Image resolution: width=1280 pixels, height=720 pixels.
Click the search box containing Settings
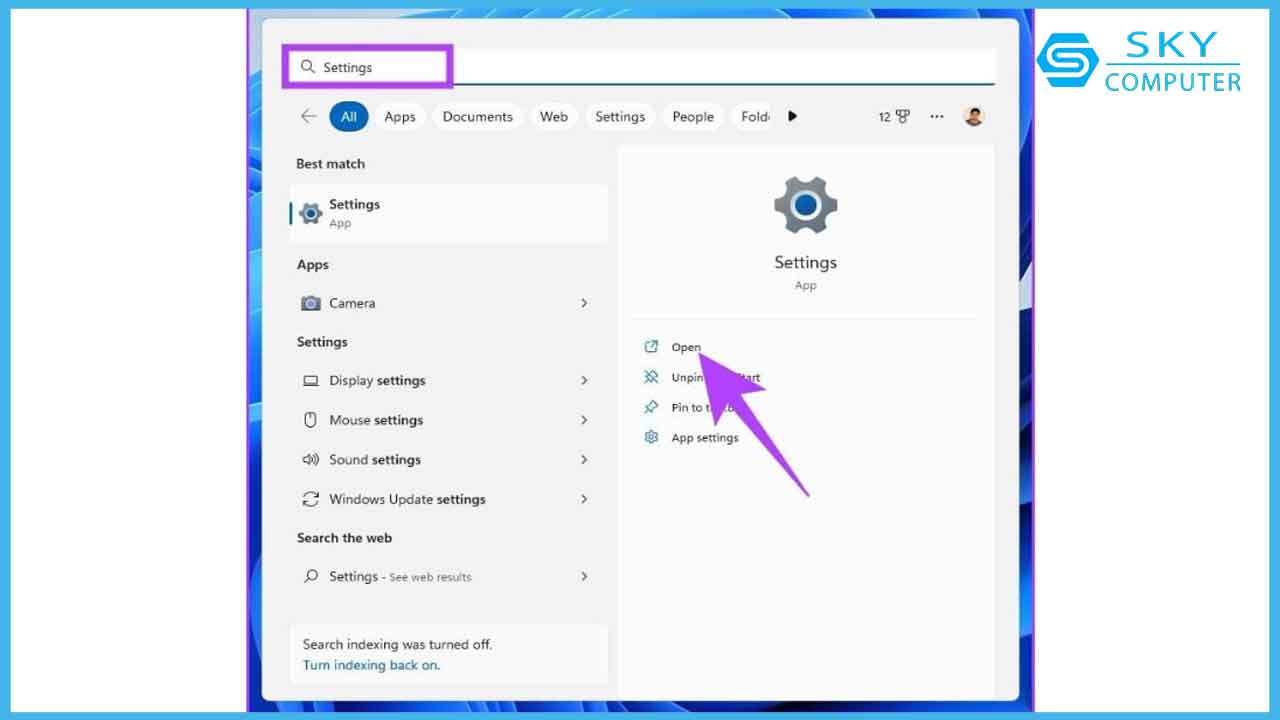coord(640,67)
